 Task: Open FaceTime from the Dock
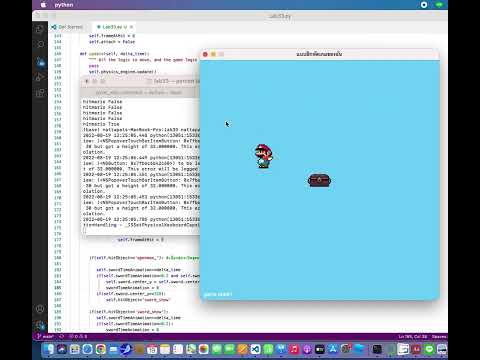230,349
